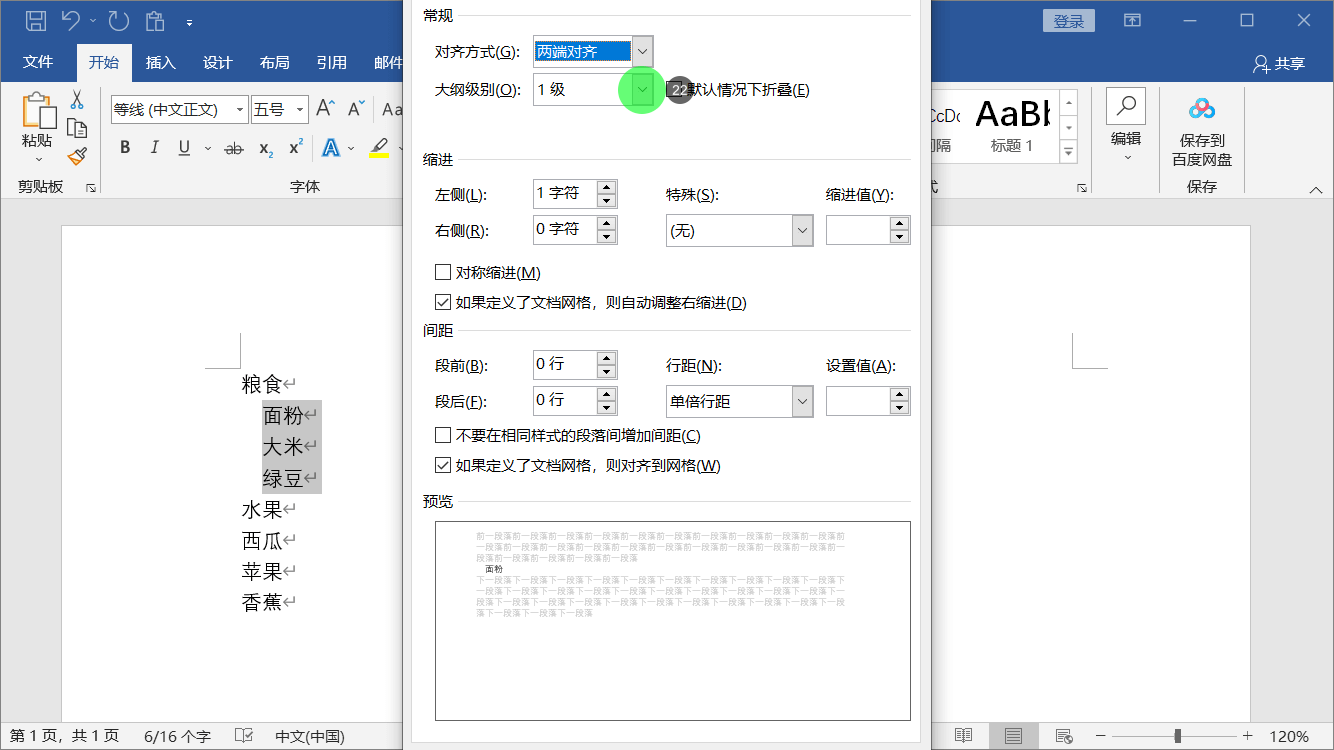Click the Decrease font size icon
1334x750 pixels.
(x=354, y=108)
